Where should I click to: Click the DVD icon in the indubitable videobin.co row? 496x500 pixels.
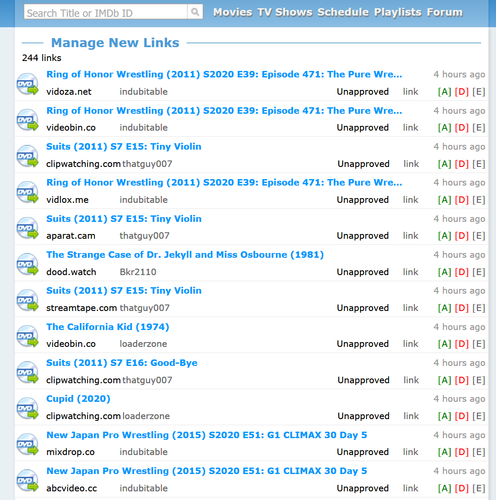point(28,120)
